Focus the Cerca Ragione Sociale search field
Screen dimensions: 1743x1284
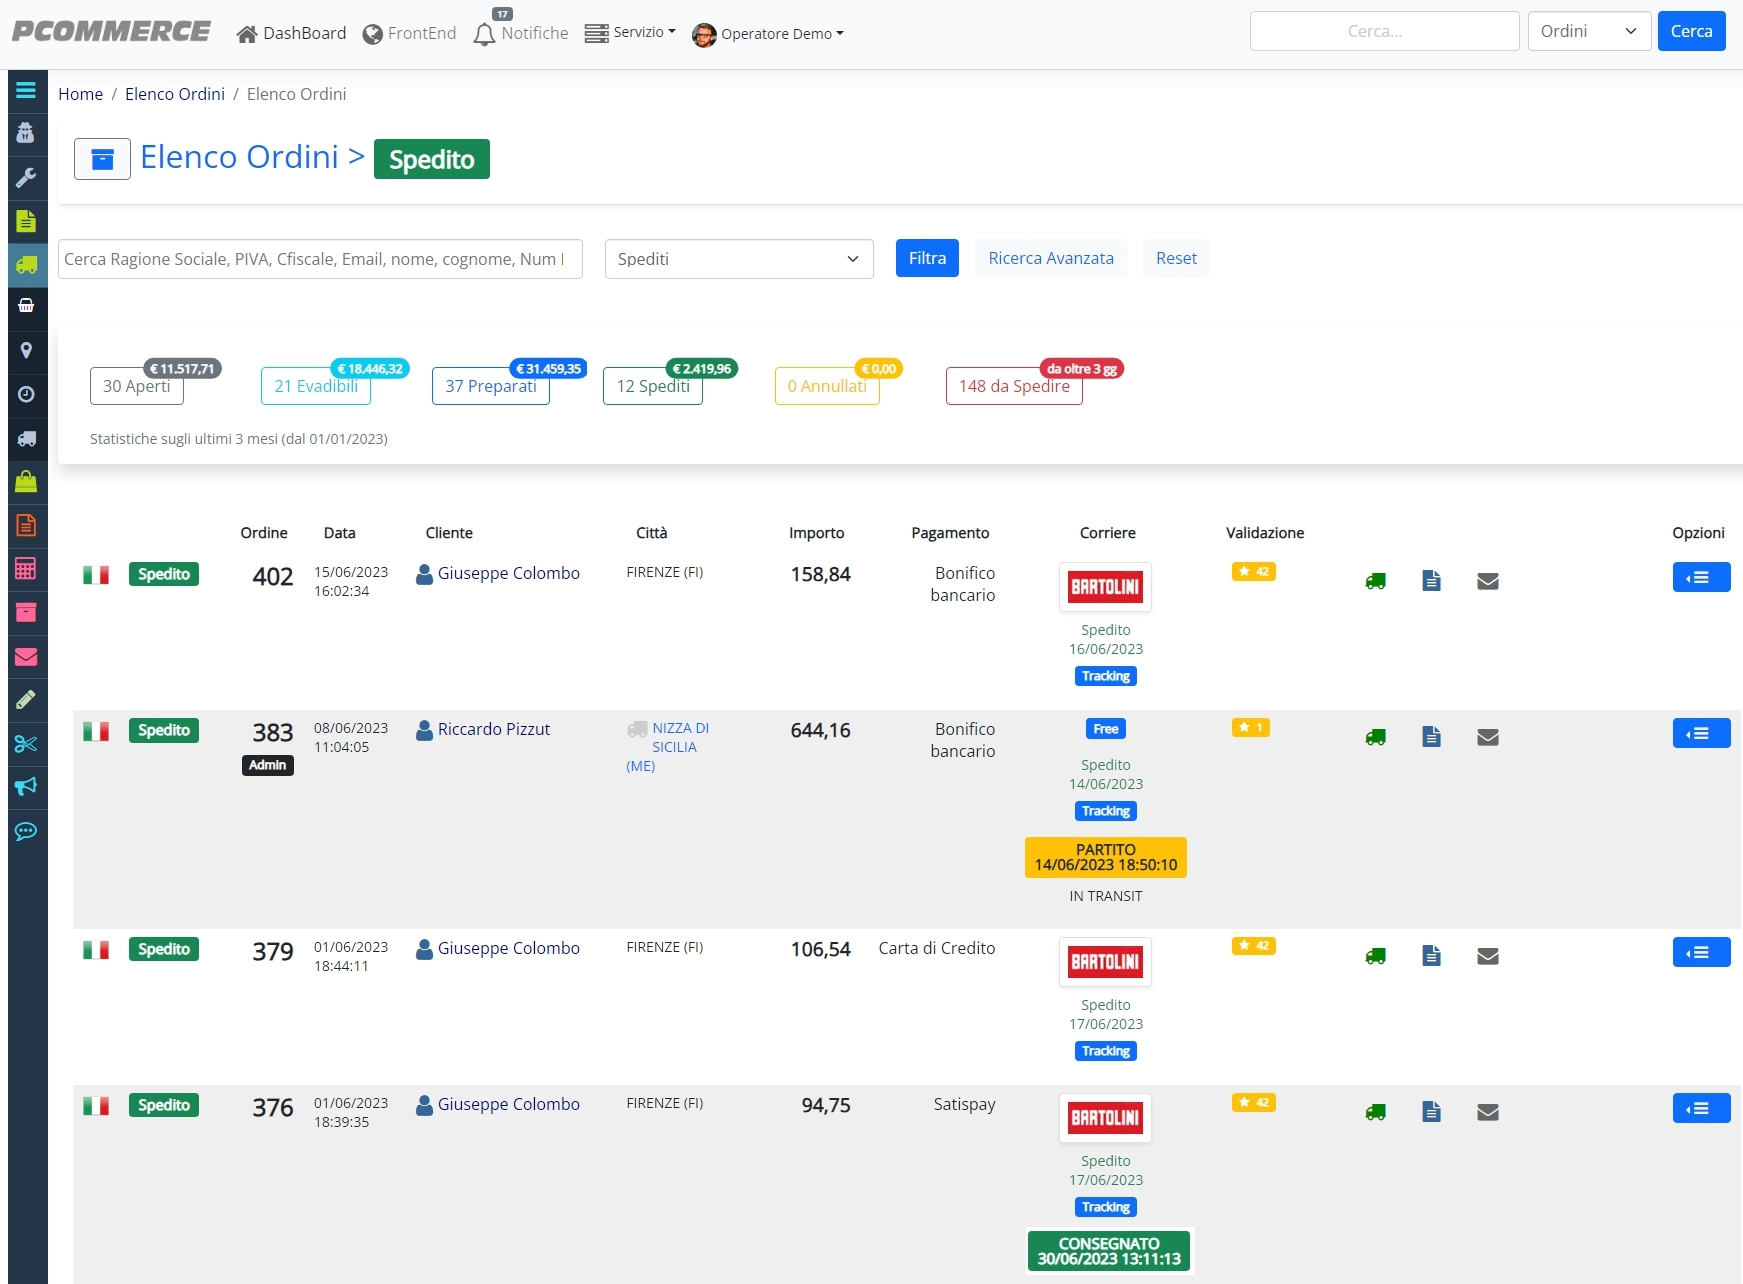pos(320,259)
